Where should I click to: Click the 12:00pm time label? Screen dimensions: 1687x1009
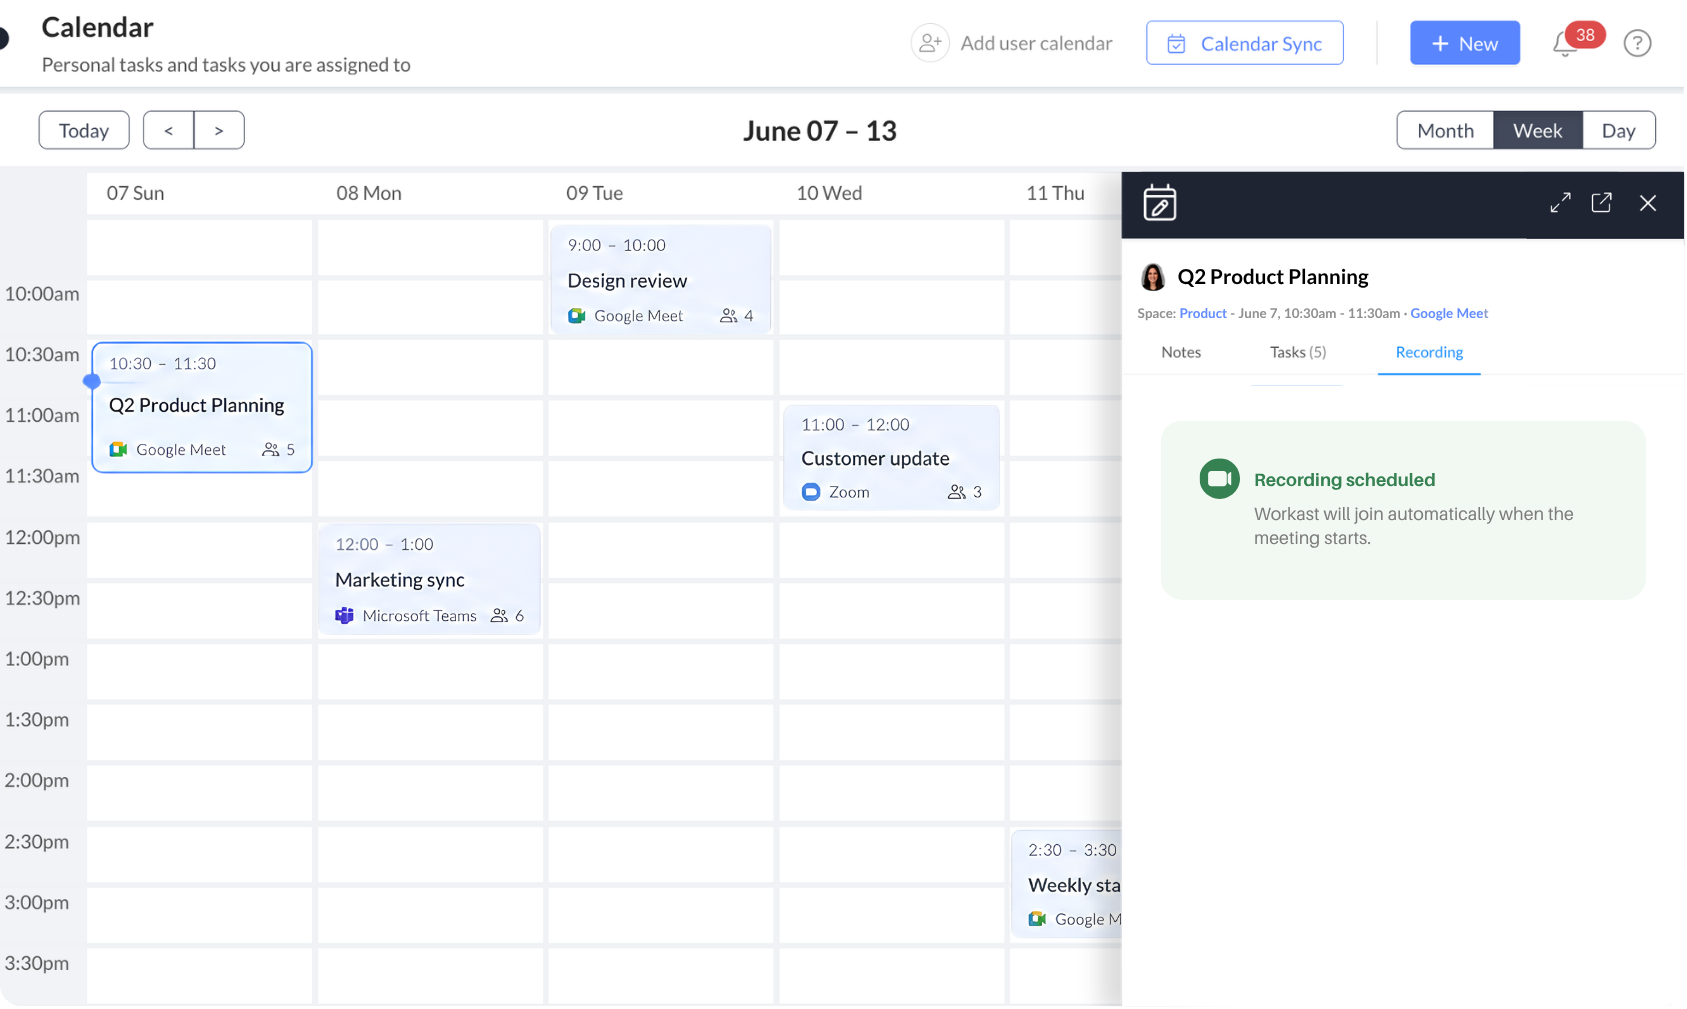(42, 537)
